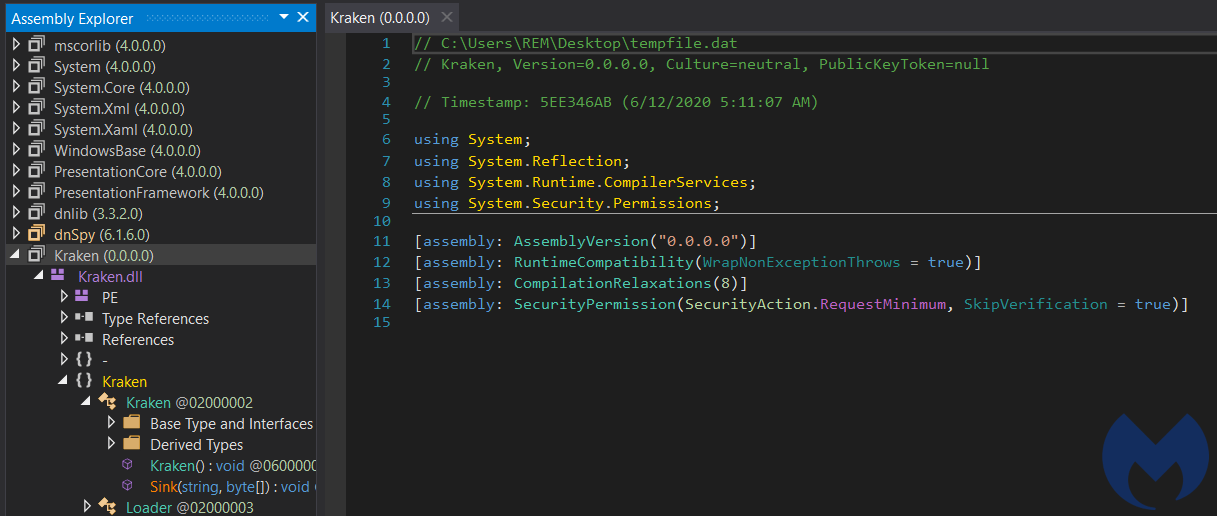Click the mscorlib assembly icon
Image resolution: width=1217 pixels, height=516 pixels.
click(x=37, y=45)
